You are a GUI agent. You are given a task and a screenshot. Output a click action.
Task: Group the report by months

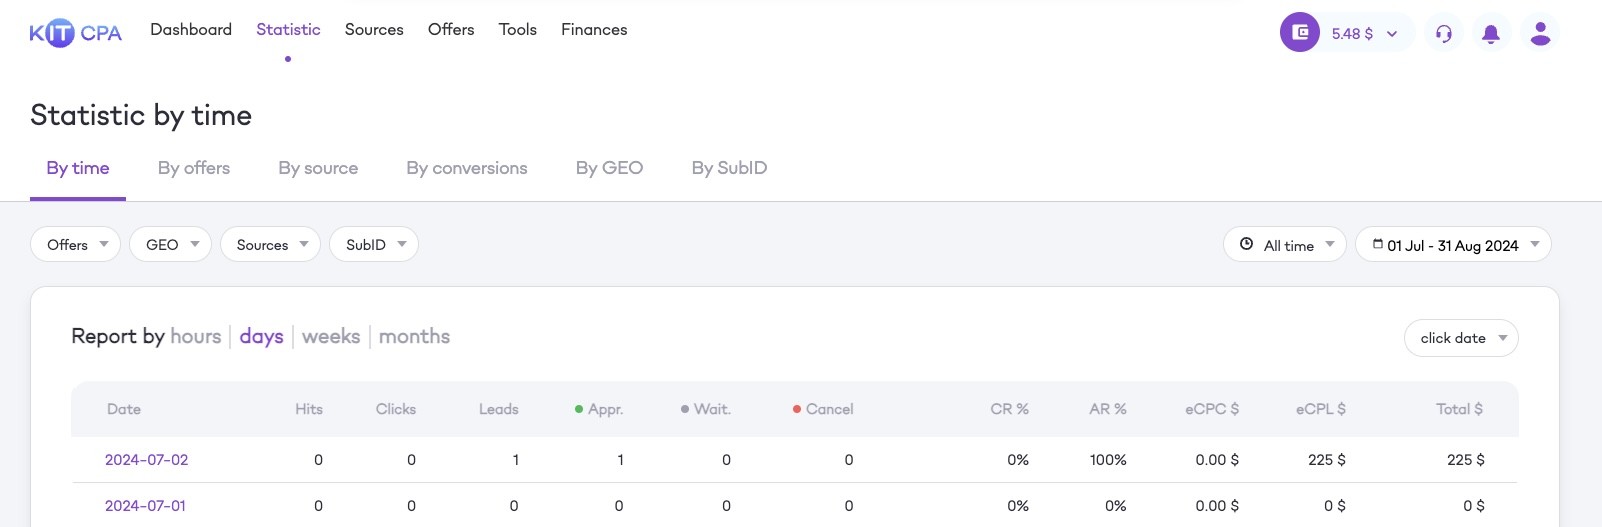click(x=414, y=337)
